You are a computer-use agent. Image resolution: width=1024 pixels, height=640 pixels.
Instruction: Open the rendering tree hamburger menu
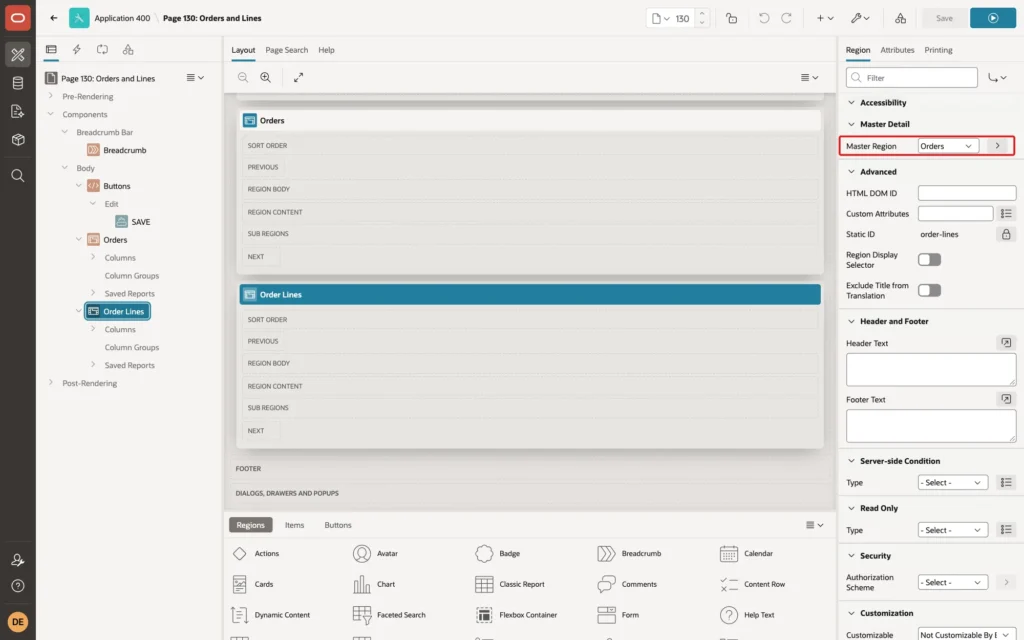click(x=195, y=77)
